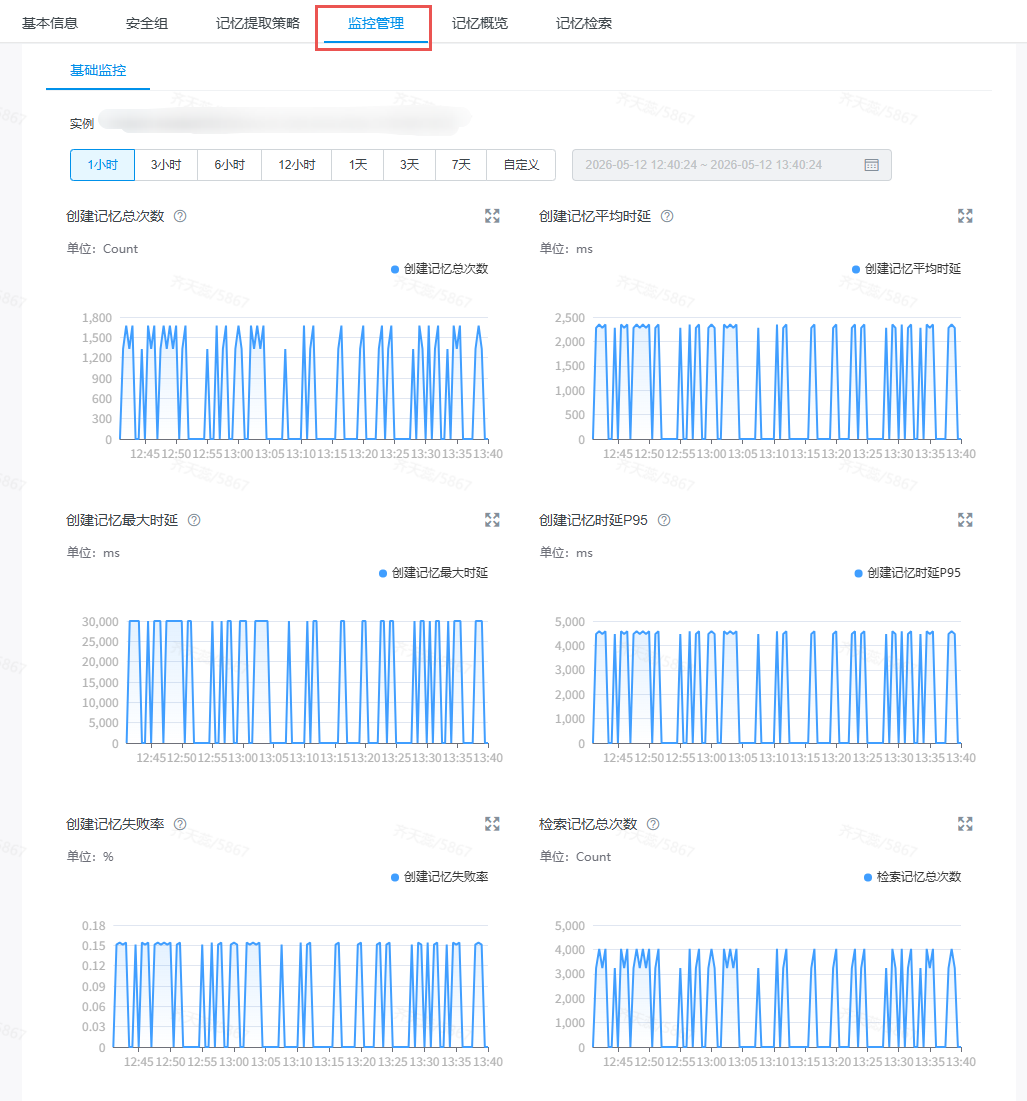1027x1101 pixels.
Task: Click the 0.18 axis value in 创建记忆失败率 chart
Action: tap(93, 925)
